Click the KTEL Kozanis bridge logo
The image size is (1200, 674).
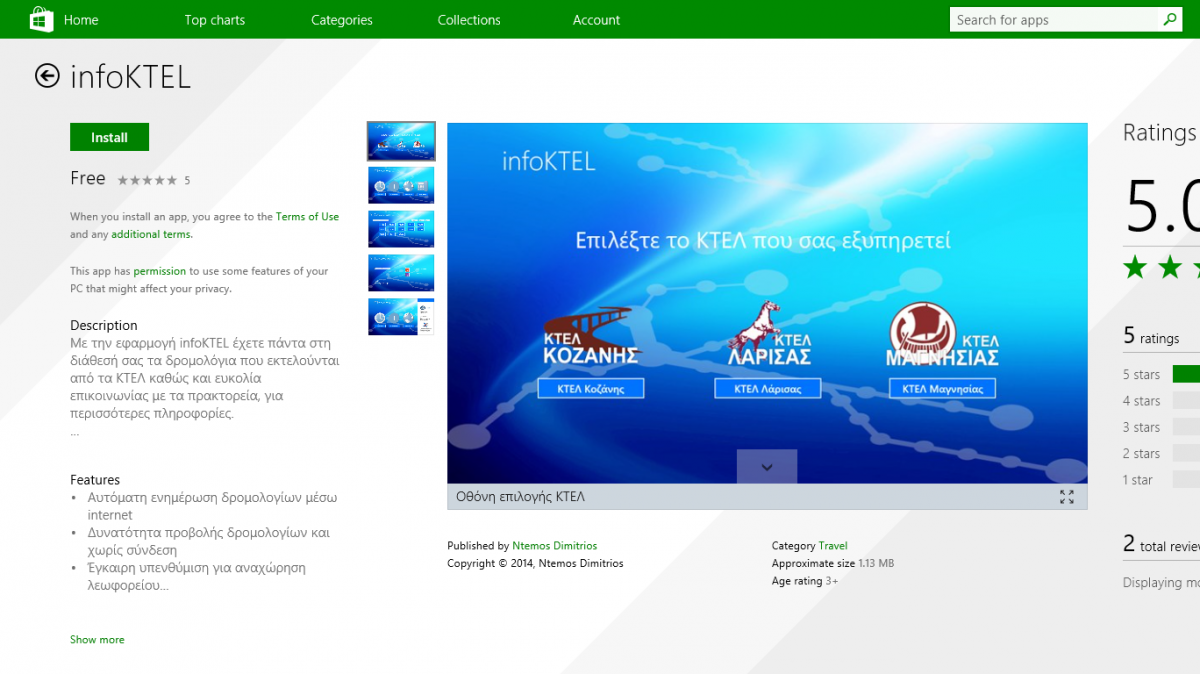[x=591, y=335]
